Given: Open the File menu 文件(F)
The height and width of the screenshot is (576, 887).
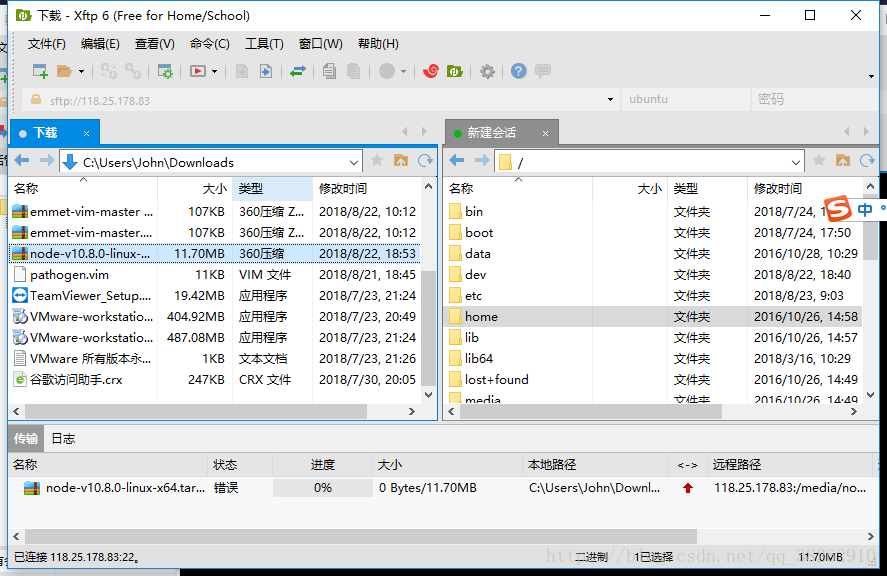Looking at the screenshot, I should 46,44.
